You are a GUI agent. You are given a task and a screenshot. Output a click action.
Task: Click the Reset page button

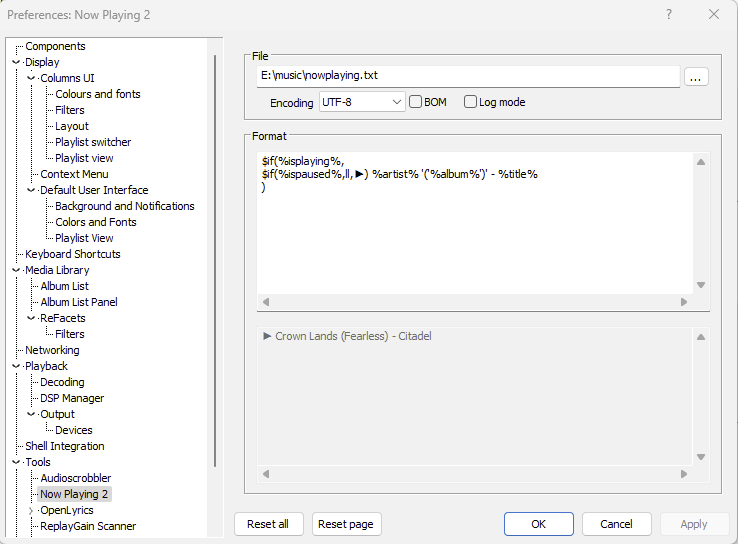point(346,524)
